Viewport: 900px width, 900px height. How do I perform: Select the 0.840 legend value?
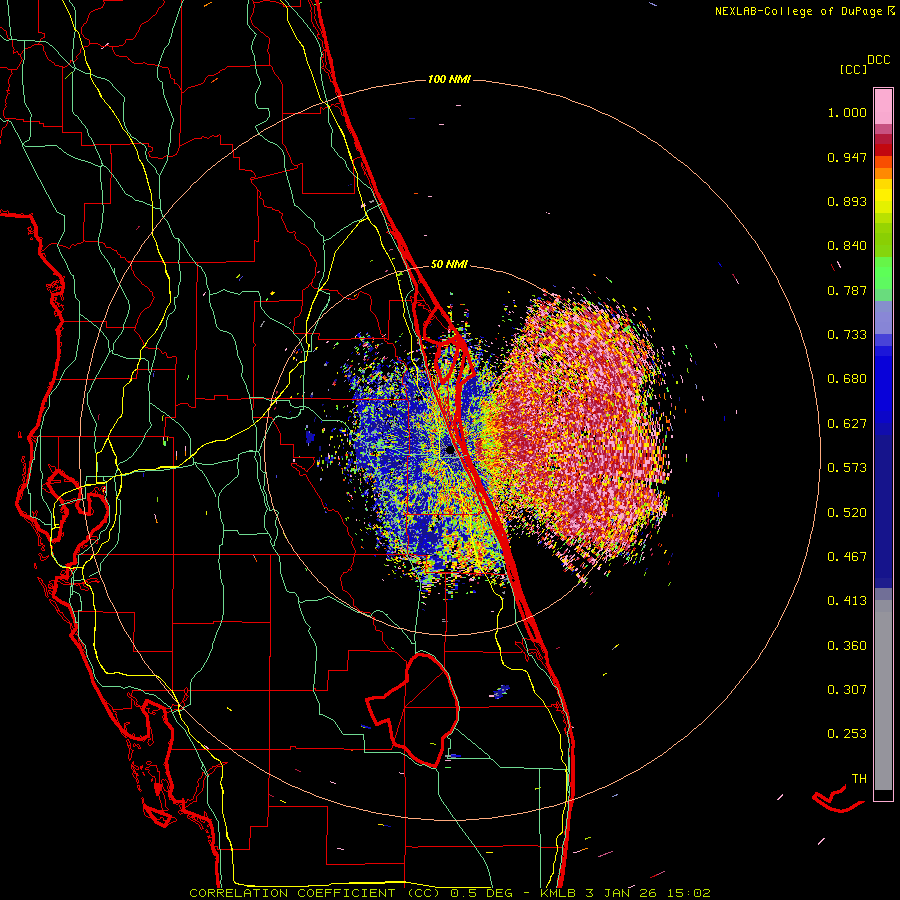(847, 246)
